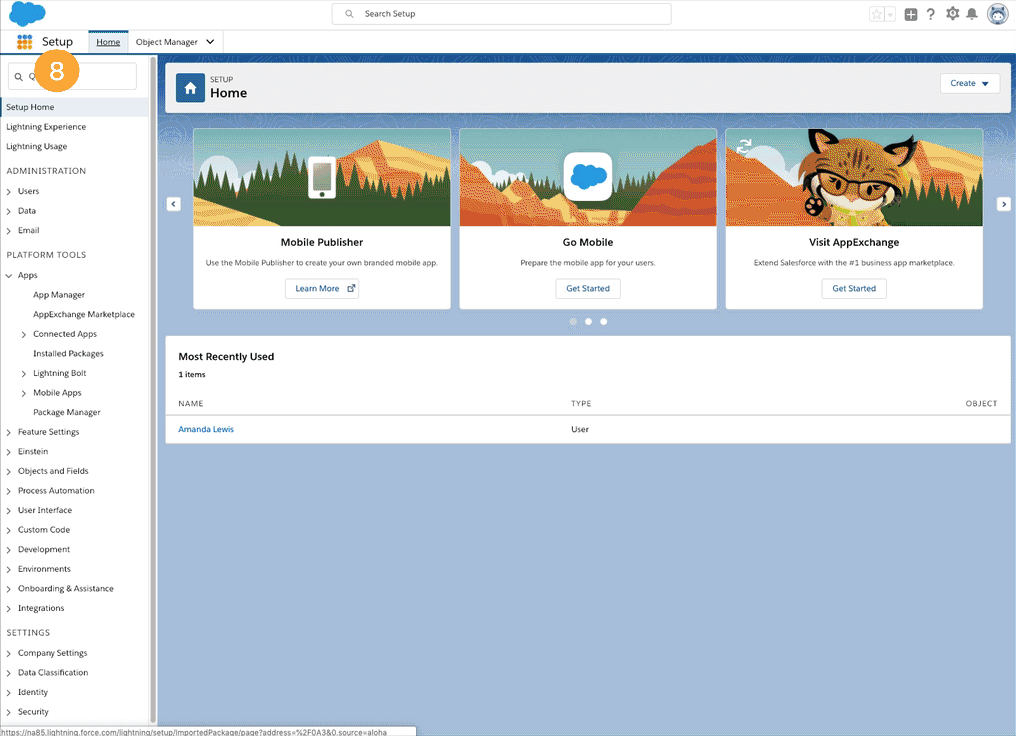Viewport: 1016px width, 736px height.
Task: Expand Custom Code
Action: (9, 530)
